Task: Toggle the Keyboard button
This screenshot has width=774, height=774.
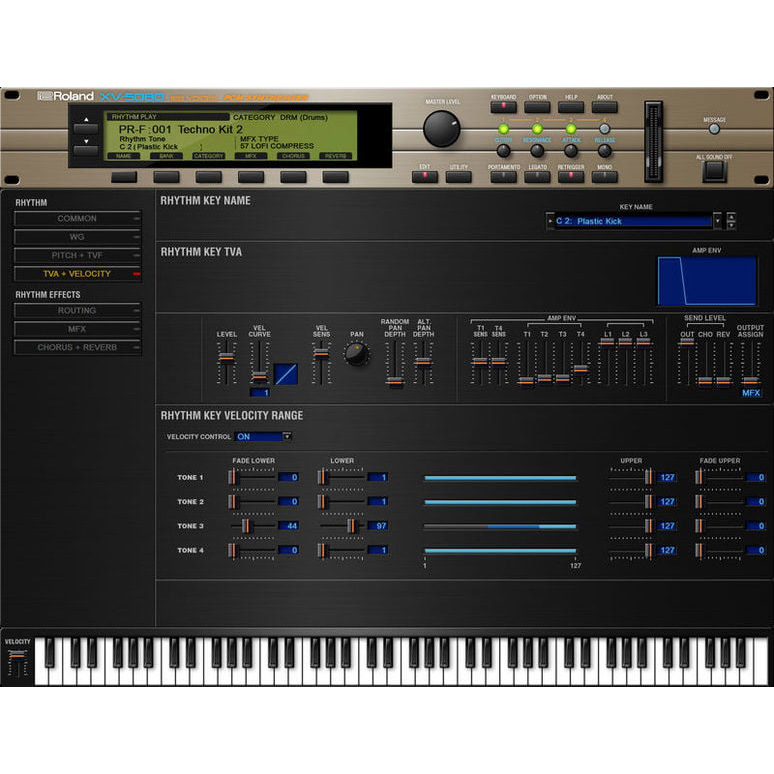Action: 503,107
